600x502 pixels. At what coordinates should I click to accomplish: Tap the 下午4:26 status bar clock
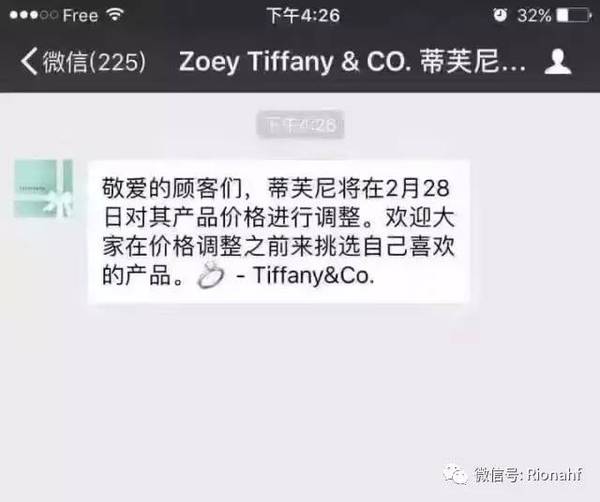pos(303,15)
